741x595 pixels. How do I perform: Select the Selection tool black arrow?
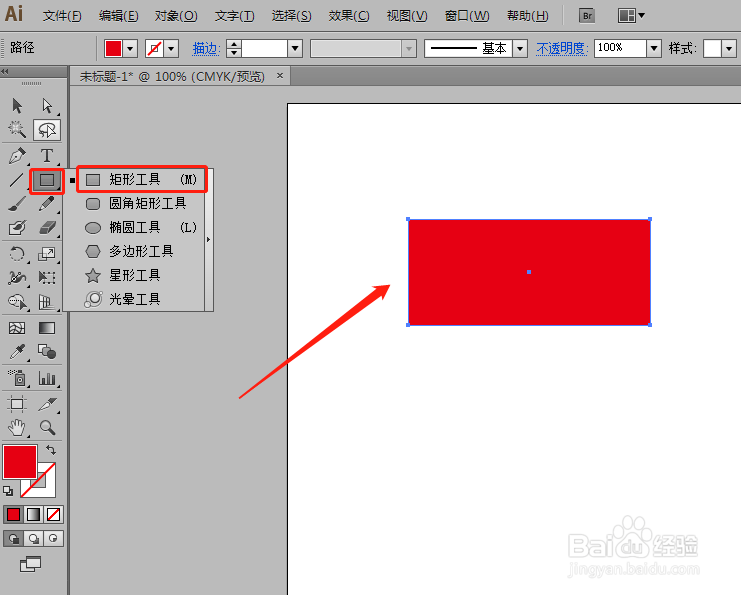(17, 105)
